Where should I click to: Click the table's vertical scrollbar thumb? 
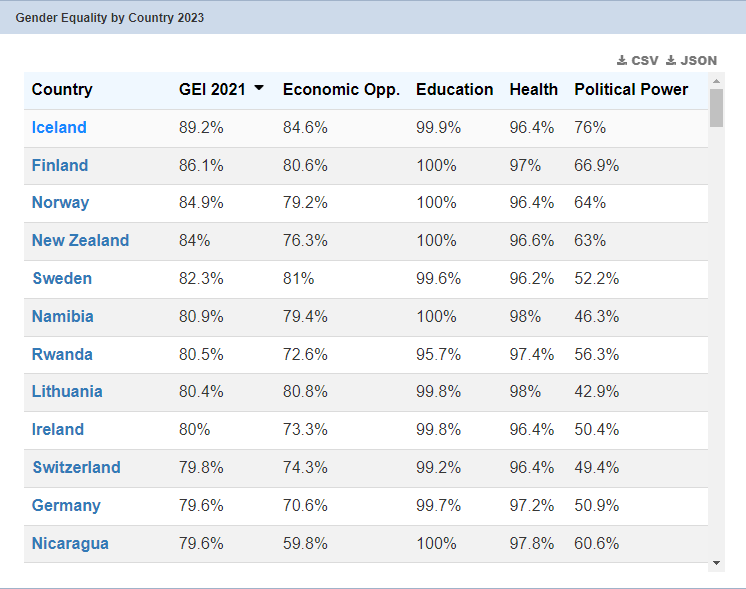pos(716,108)
